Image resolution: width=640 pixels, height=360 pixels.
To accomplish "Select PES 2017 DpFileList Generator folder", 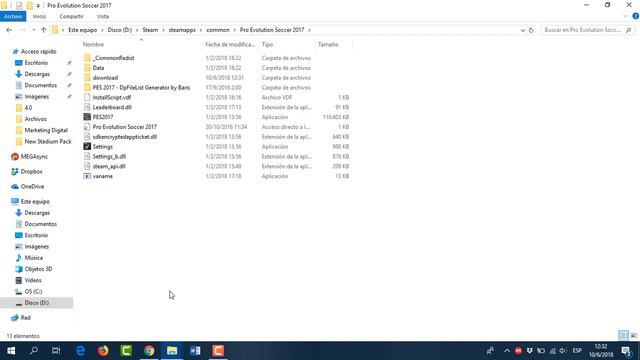I will tap(141, 87).
